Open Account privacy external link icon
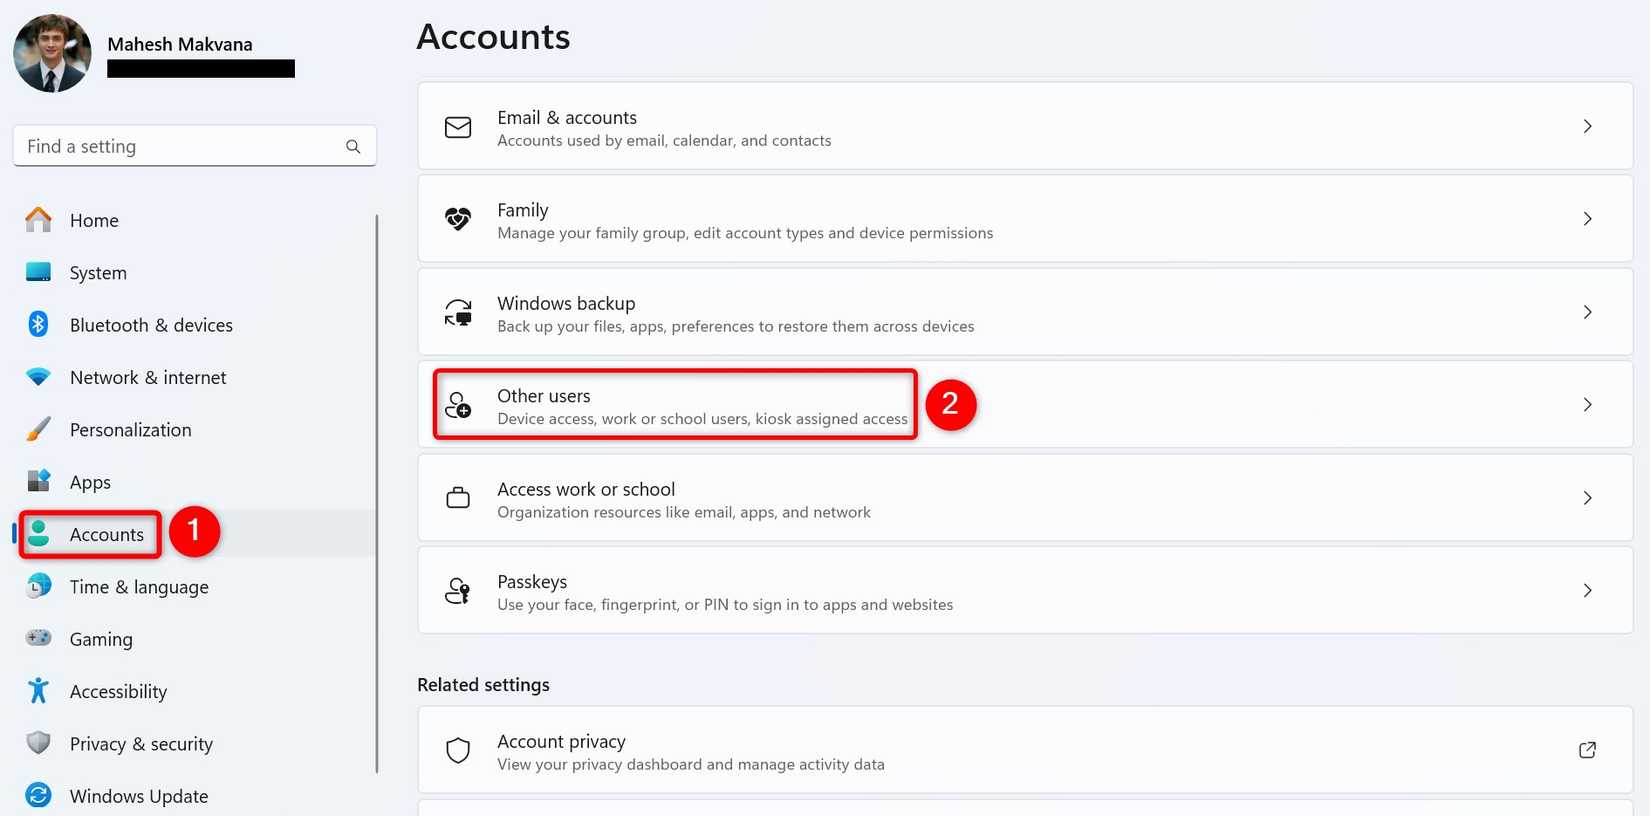The width and height of the screenshot is (1650, 816). click(1587, 750)
